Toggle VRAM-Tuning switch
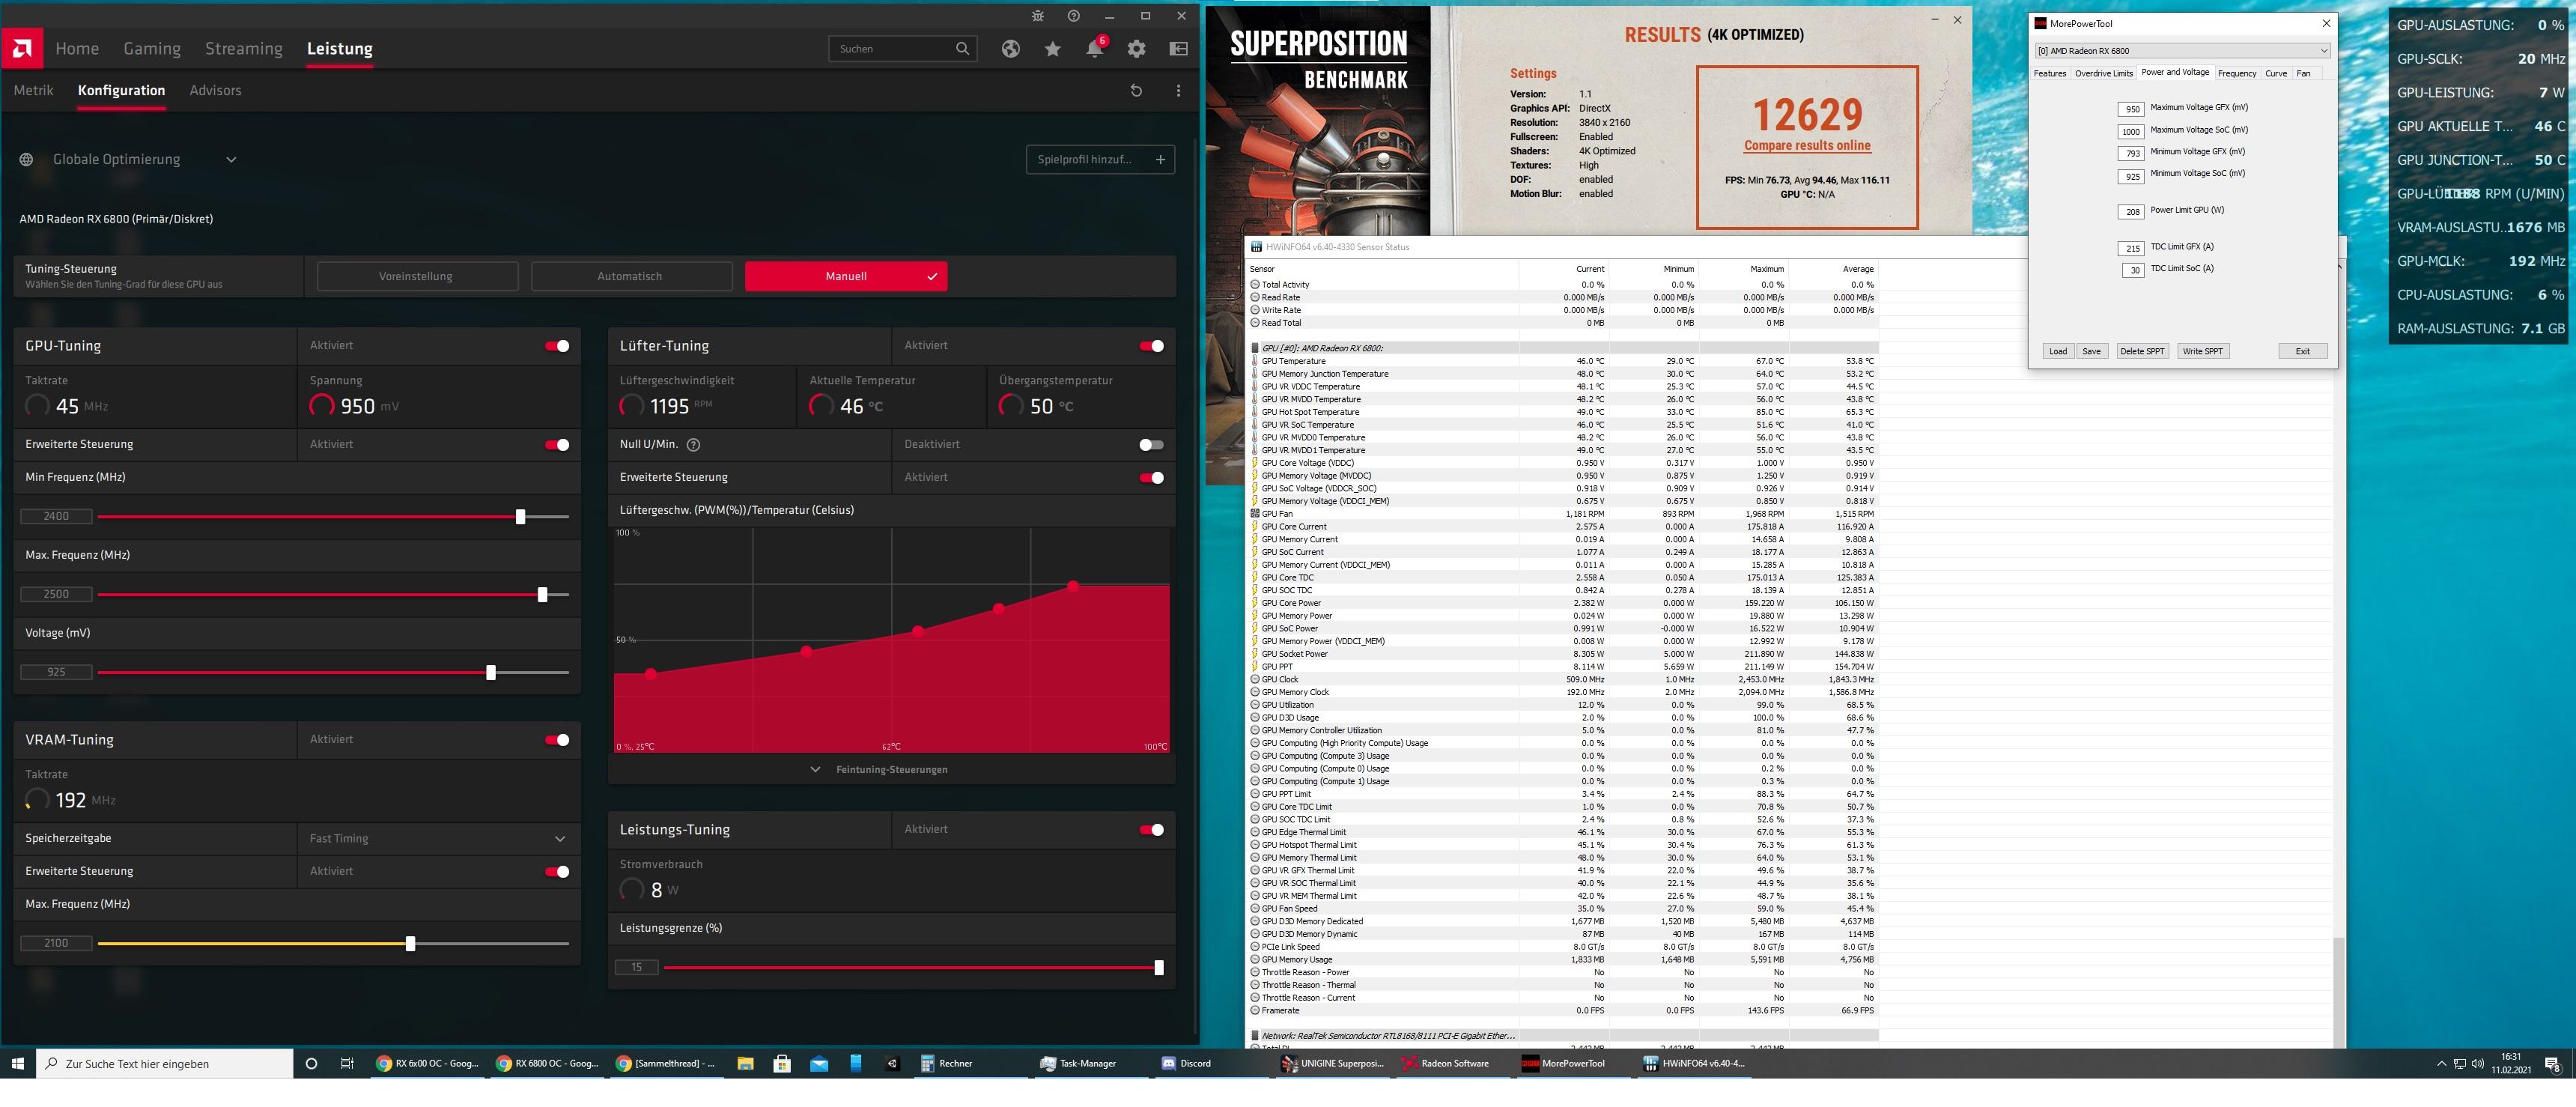 click(557, 740)
